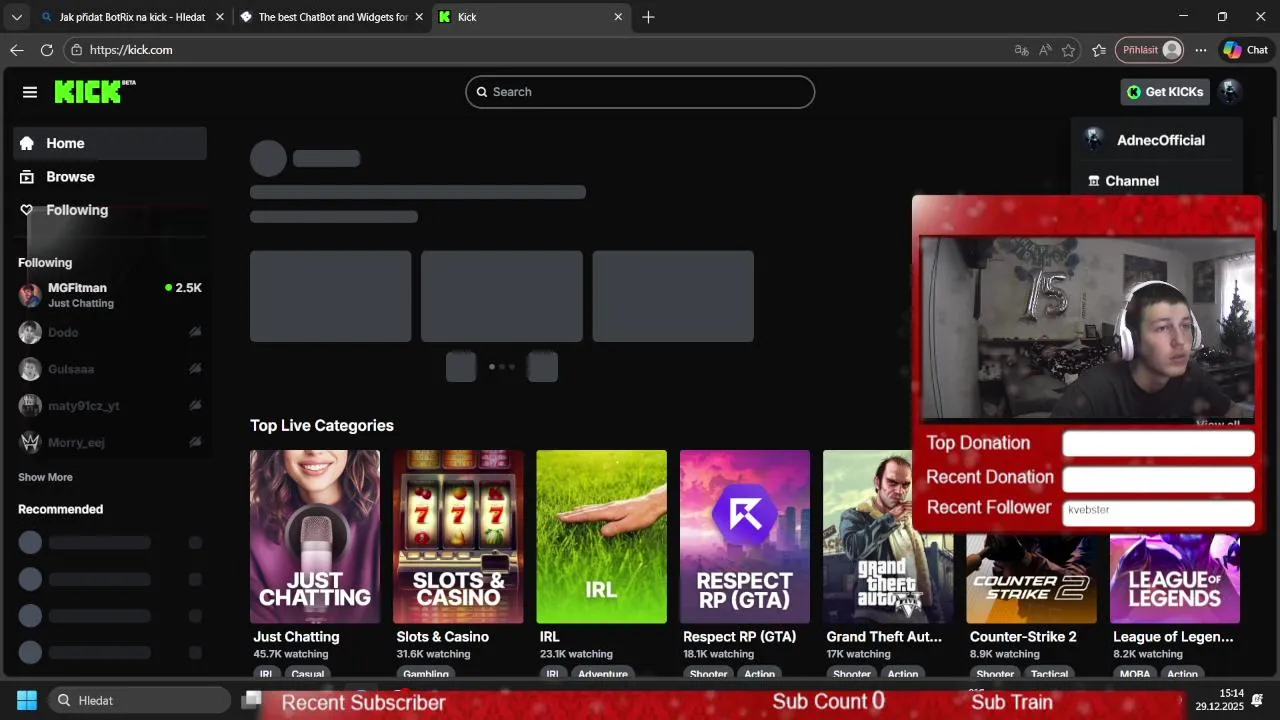The height and width of the screenshot is (720, 1280).
Task: Click the Kick search field
Action: coord(640,92)
